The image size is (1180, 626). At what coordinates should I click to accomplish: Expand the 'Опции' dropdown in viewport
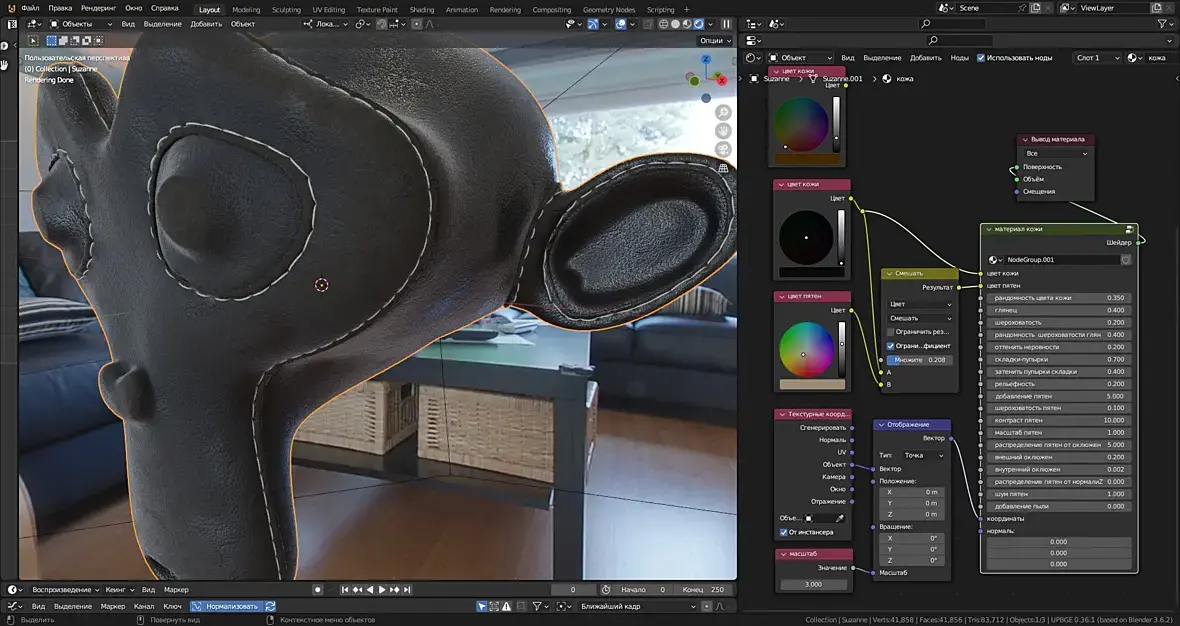[714, 41]
